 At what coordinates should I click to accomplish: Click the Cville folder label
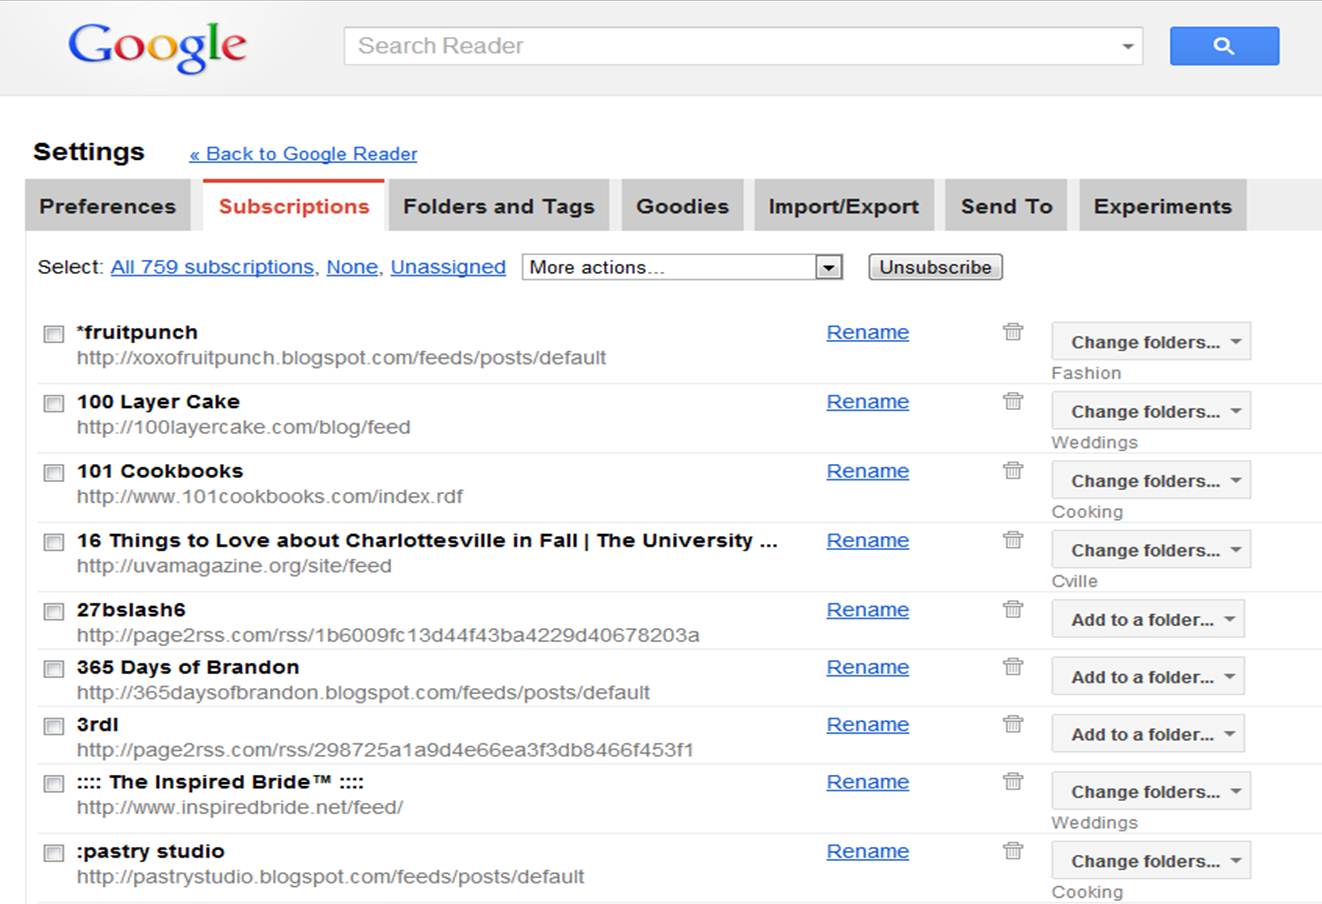[1074, 581]
